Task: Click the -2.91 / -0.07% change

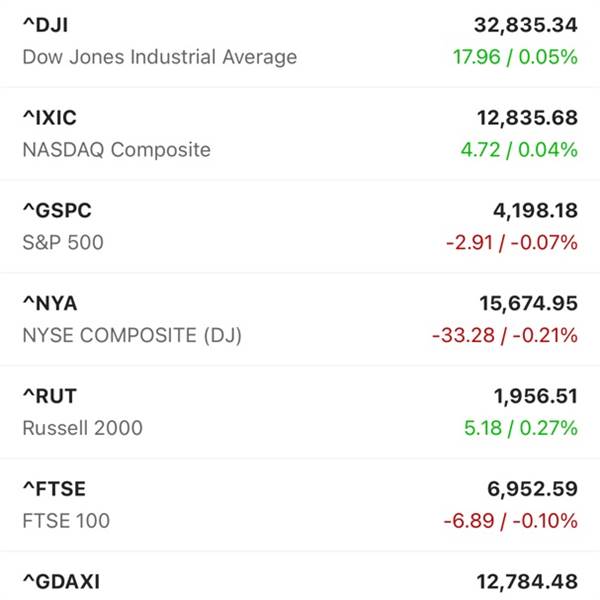Action: tap(510, 242)
